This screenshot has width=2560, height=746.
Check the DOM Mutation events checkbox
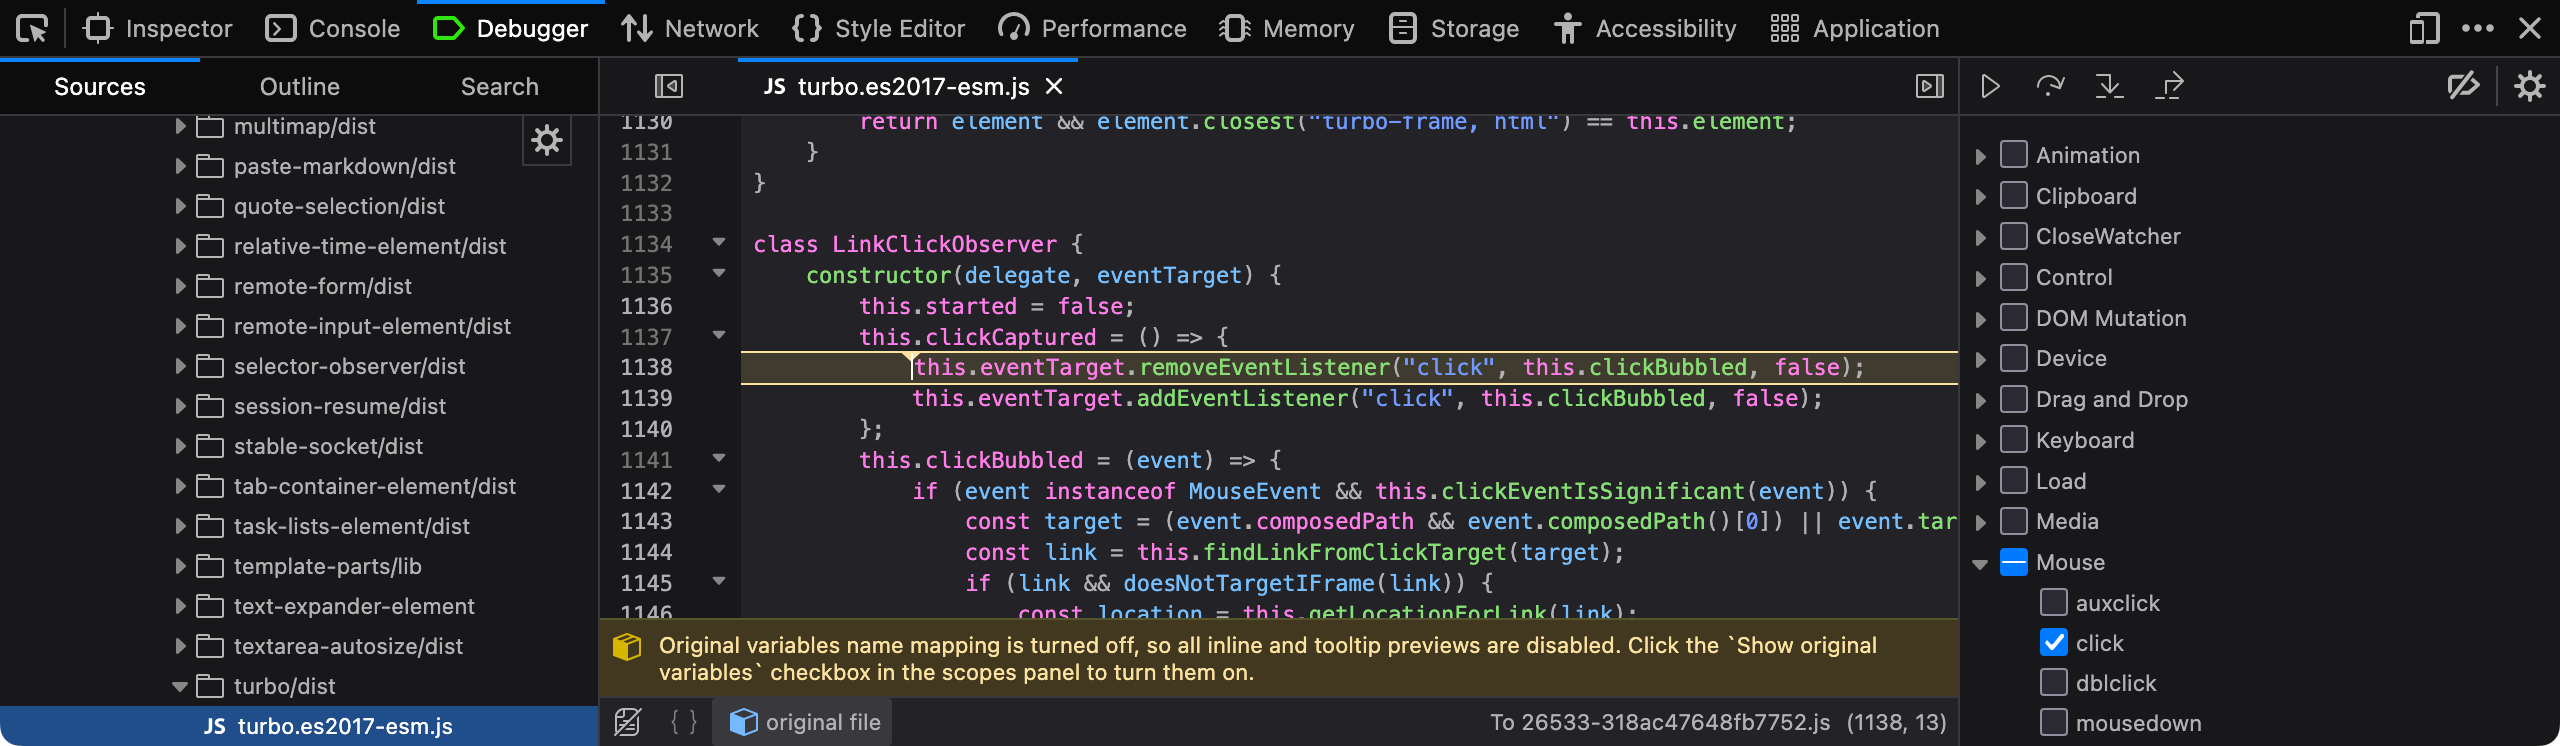(x=2013, y=318)
